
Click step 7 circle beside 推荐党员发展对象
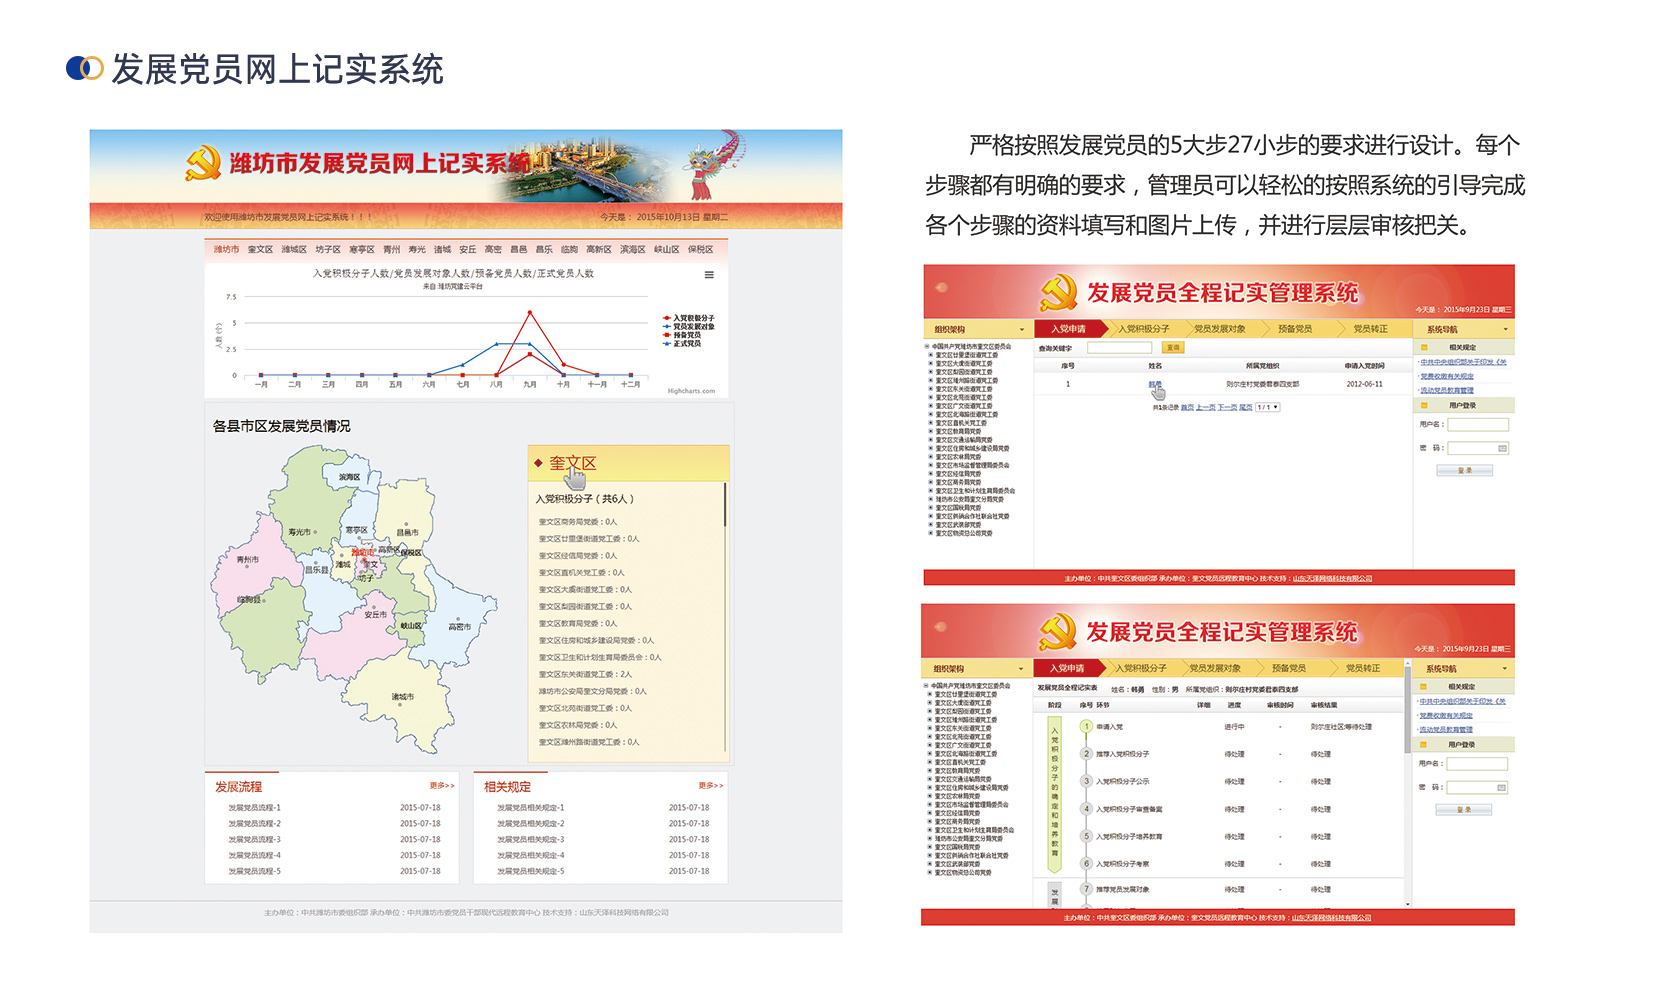coord(1086,889)
